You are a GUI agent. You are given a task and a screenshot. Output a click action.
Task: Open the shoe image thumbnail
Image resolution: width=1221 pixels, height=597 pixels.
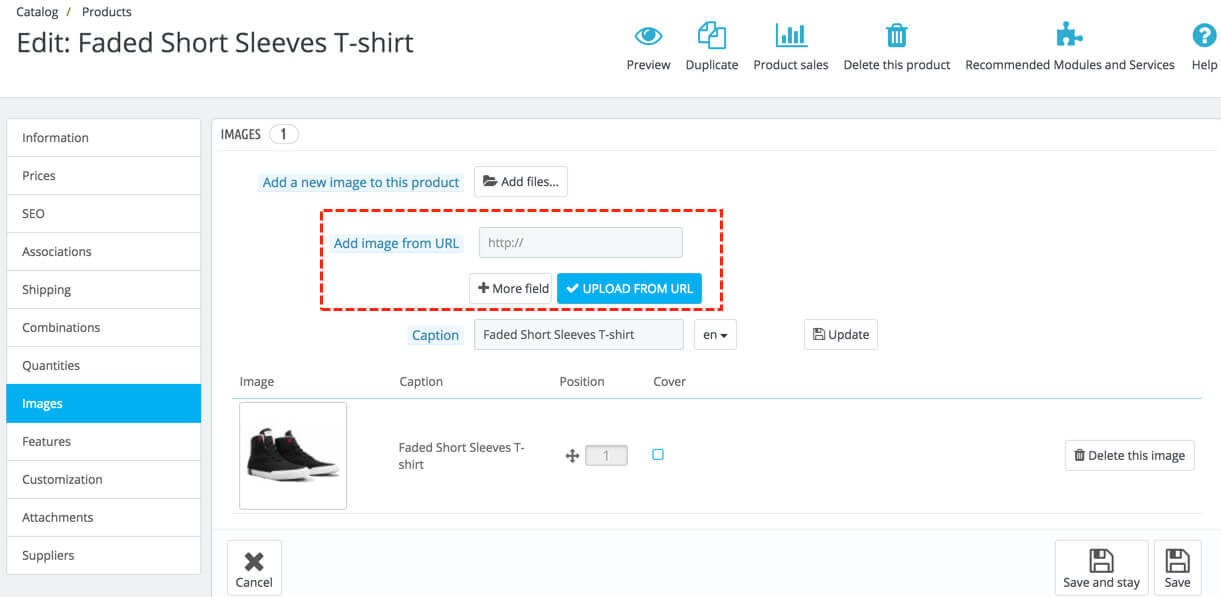(292, 455)
